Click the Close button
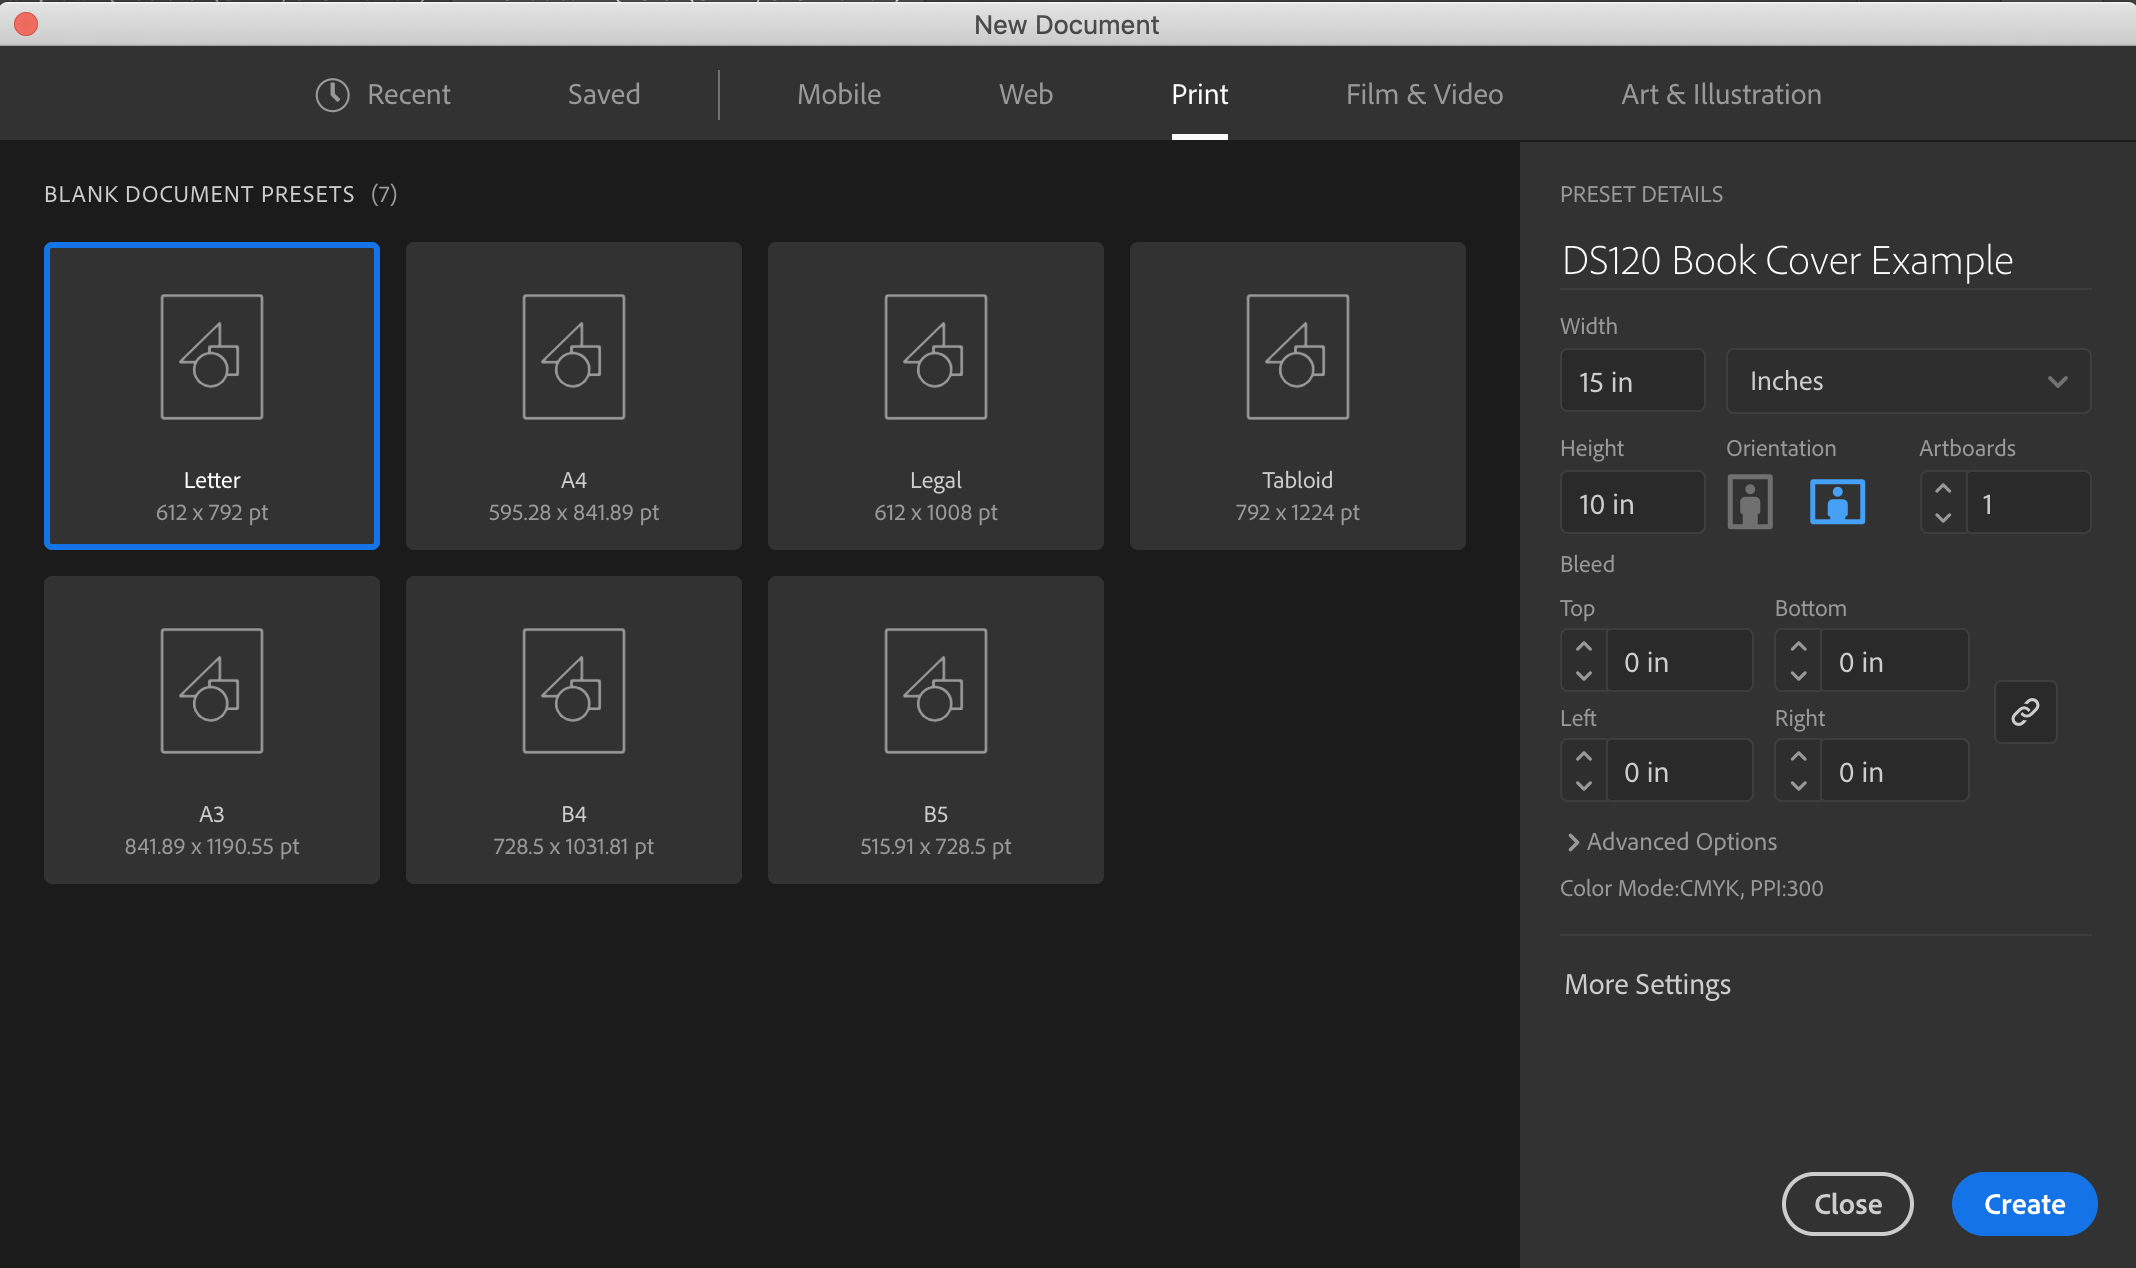Image resolution: width=2136 pixels, height=1268 pixels. 1846,1203
